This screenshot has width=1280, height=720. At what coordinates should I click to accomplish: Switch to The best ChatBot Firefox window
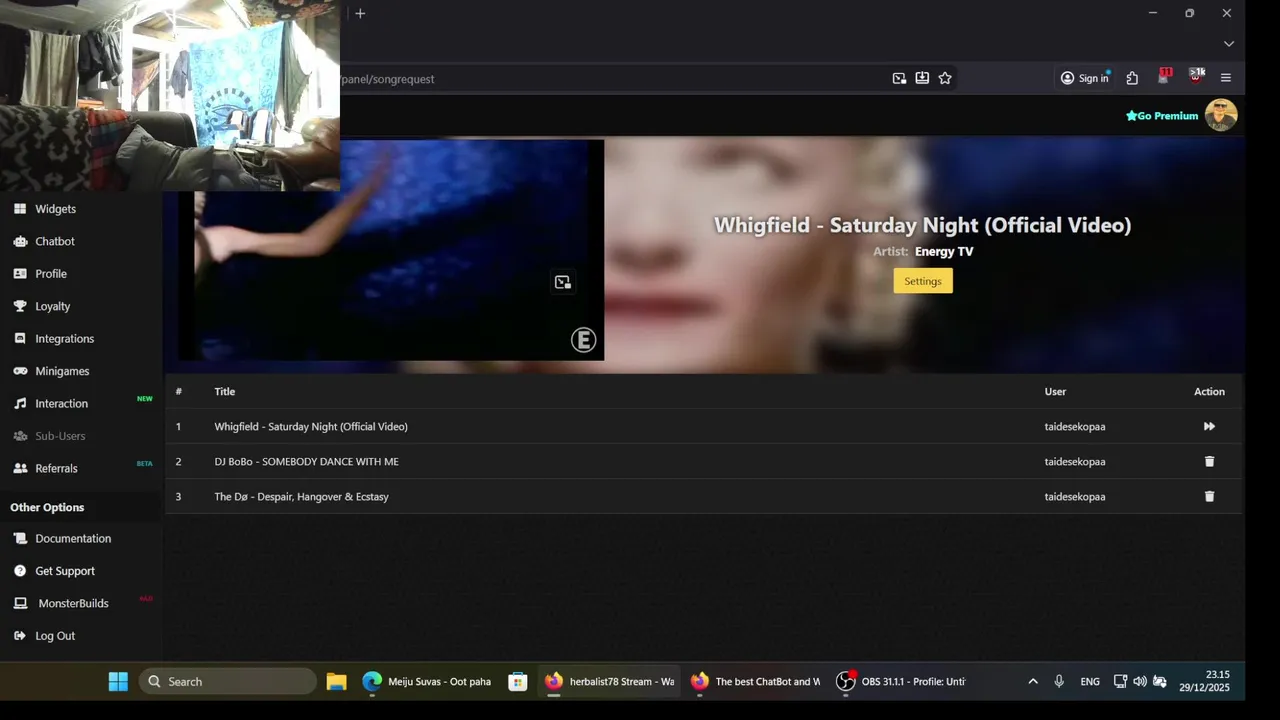click(x=755, y=681)
